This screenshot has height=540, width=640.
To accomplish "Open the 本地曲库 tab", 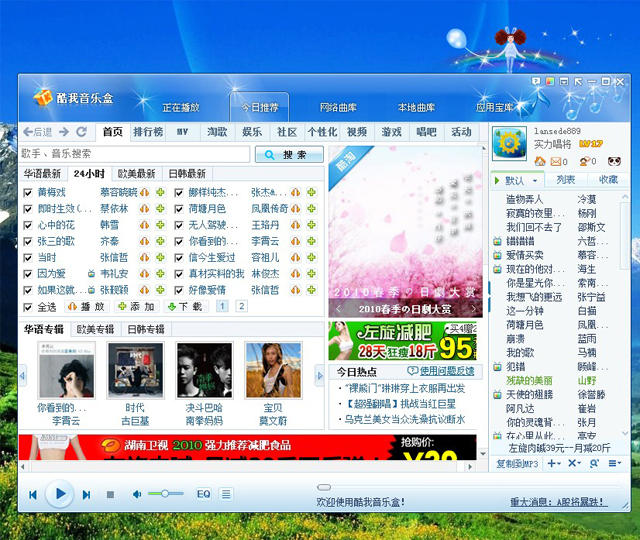I will point(416,108).
